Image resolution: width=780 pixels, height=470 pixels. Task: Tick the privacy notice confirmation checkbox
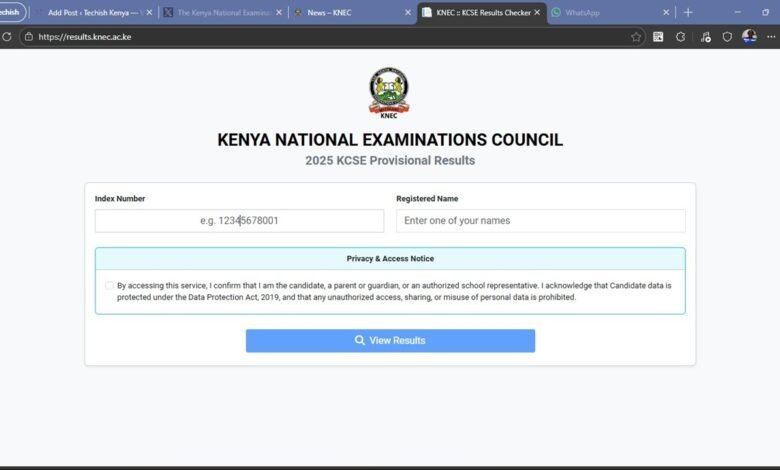pyautogui.click(x=109, y=285)
